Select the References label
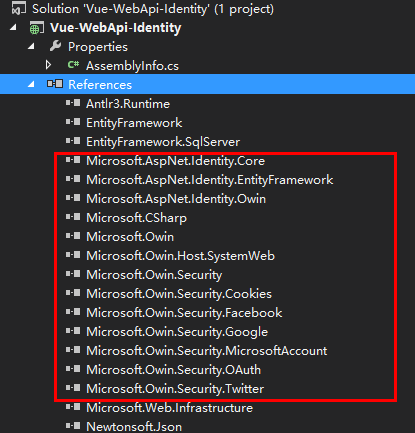415x433 pixels. point(100,85)
